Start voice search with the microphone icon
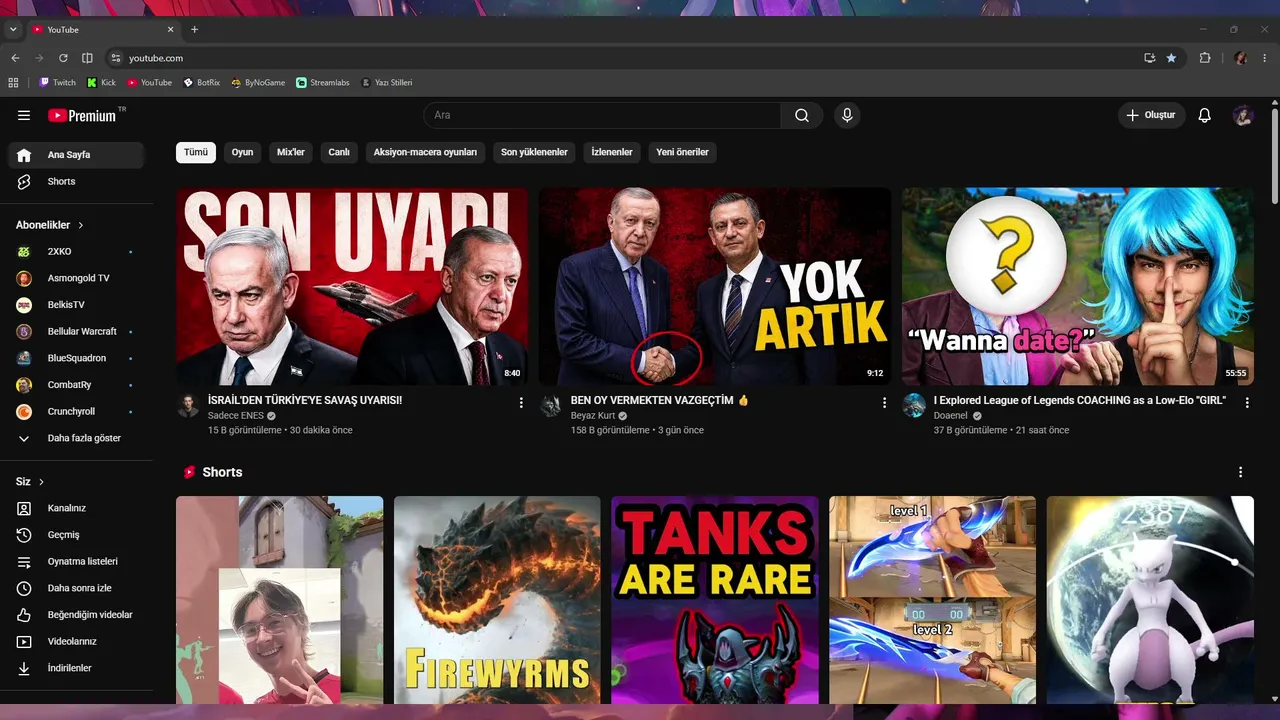The height and width of the screenshot is (720, 1280). coord(847,115)
